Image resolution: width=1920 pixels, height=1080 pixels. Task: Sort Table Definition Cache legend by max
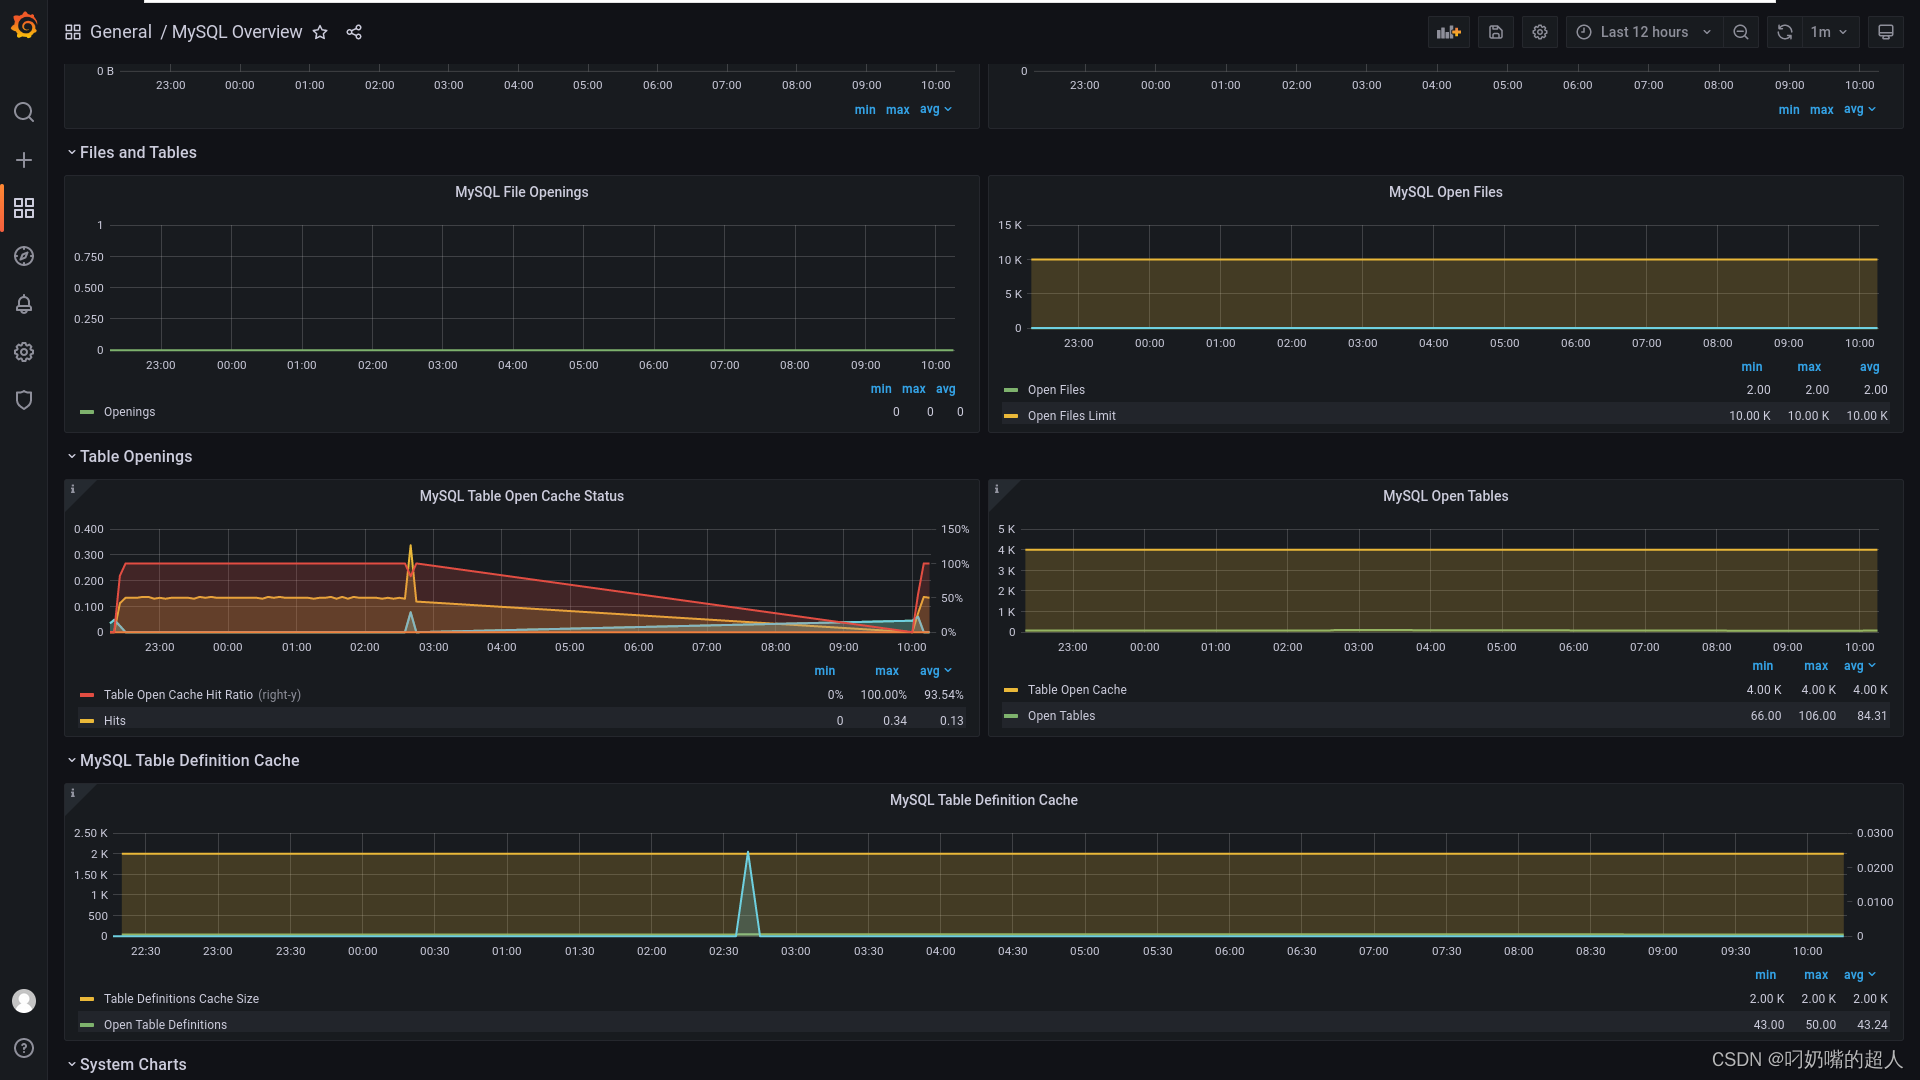click(1816, 975)
